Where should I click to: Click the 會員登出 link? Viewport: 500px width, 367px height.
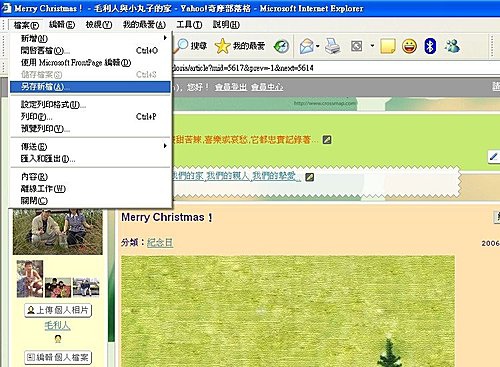[x=231, y=87]
